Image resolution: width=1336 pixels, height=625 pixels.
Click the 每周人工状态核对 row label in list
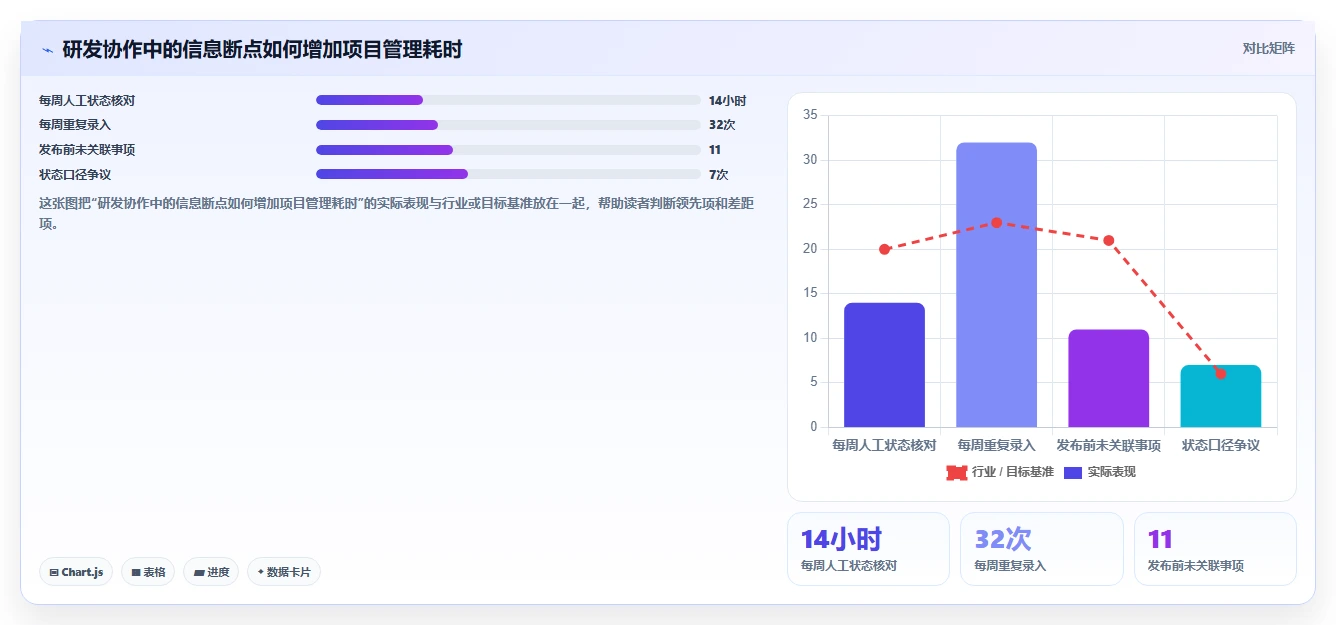coord(87,100)
